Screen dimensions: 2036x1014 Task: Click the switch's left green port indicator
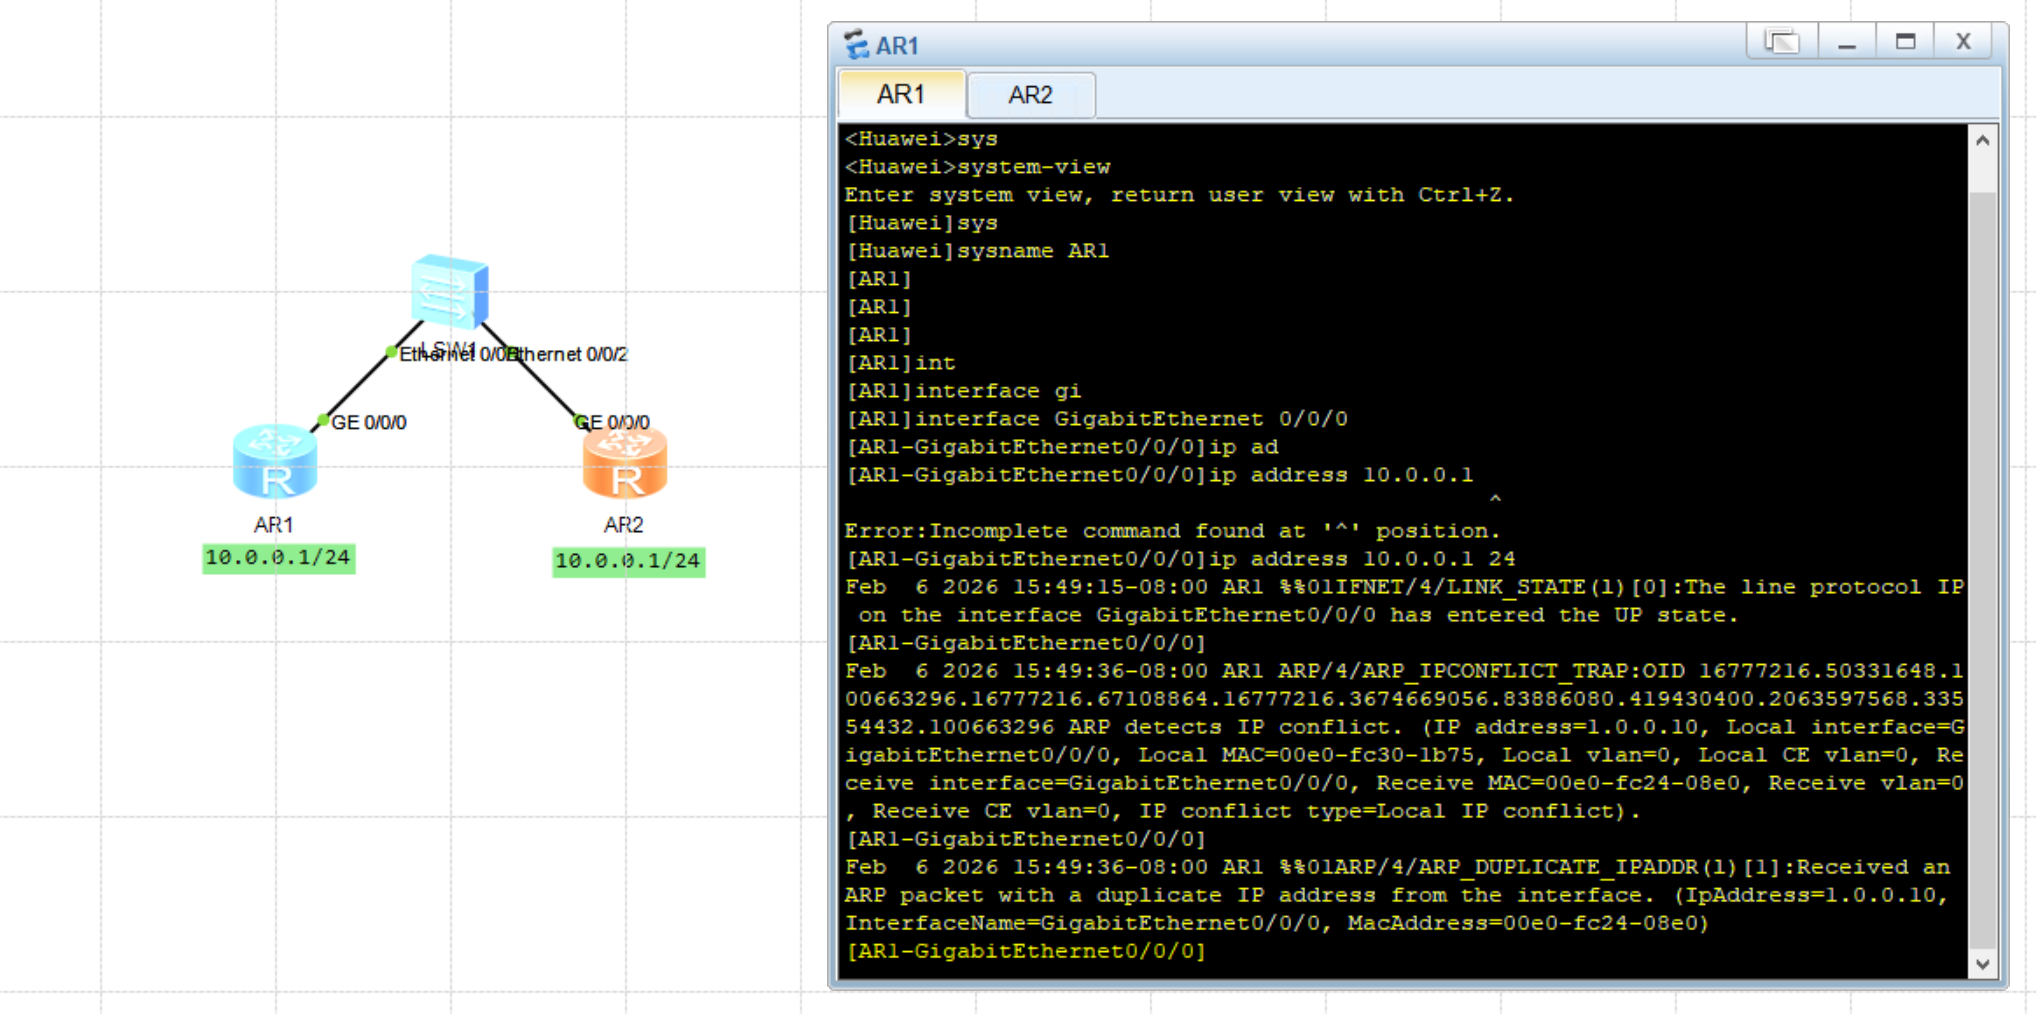[x=391, y=351]
